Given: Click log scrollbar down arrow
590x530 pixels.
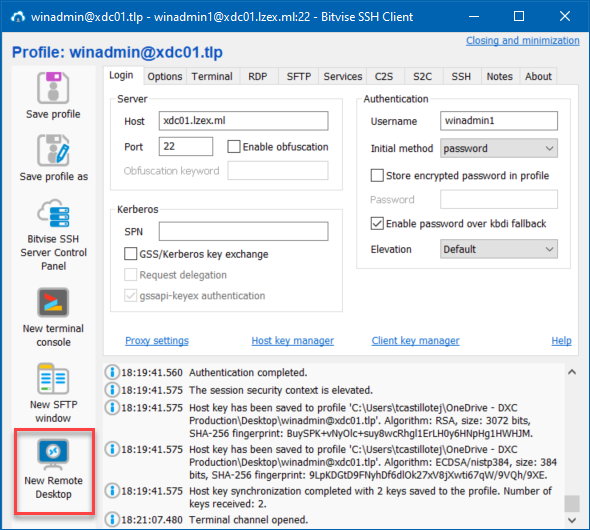Looking at the screenshot, I should pos(572,521).
